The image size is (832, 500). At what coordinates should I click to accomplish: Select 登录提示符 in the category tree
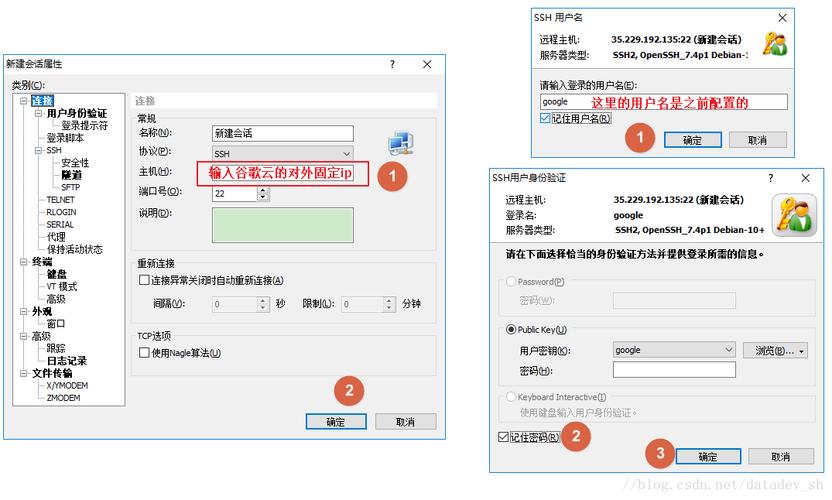click(x=84, y=125)
